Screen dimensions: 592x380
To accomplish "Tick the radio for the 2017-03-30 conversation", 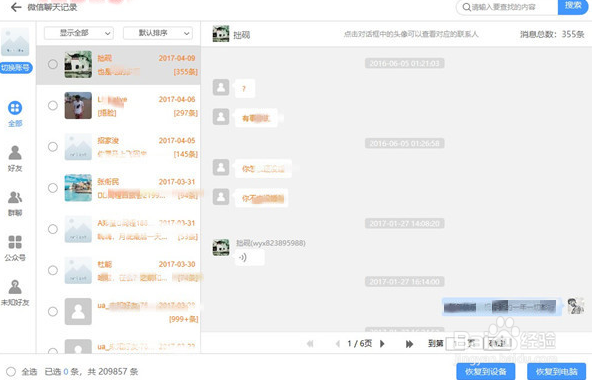I will [53, 270].
